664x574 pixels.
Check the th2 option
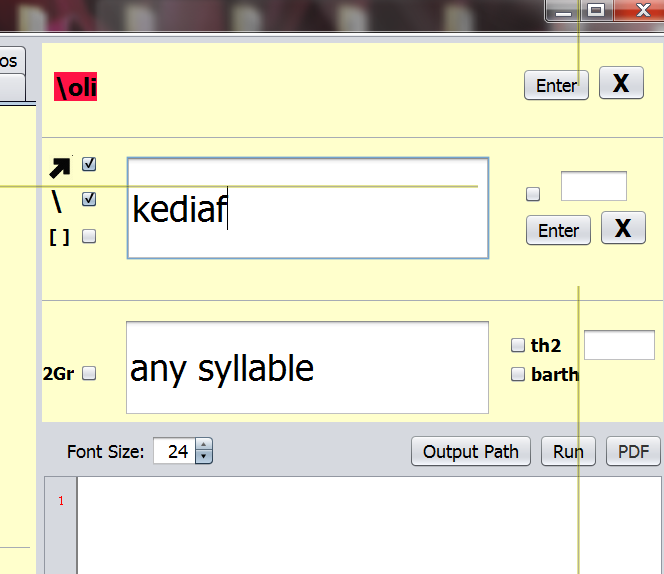click(x=518, y=346)
